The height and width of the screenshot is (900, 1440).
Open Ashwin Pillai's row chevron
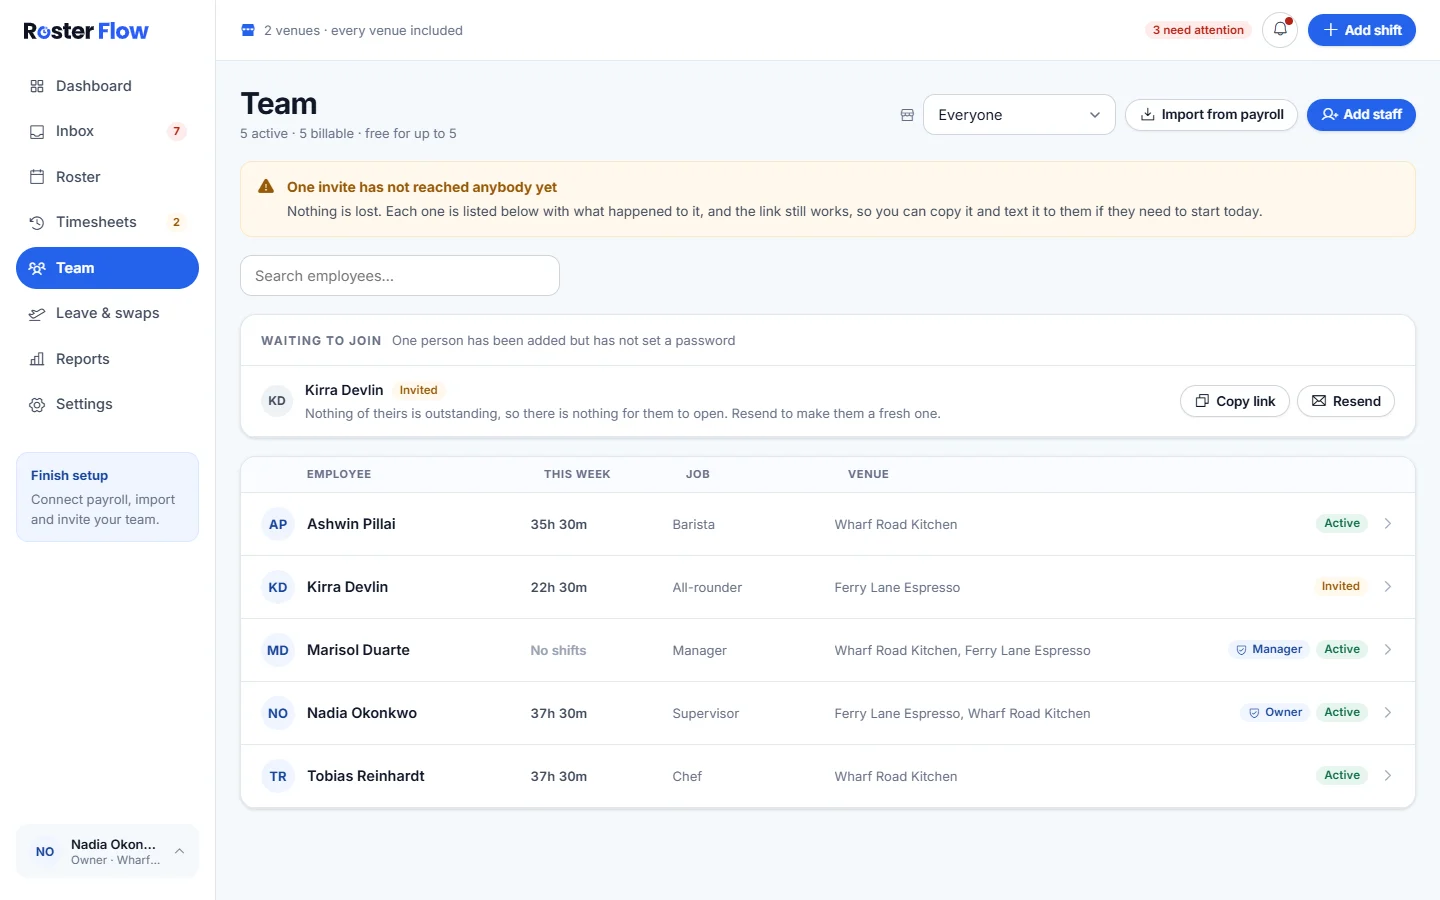1388,524
